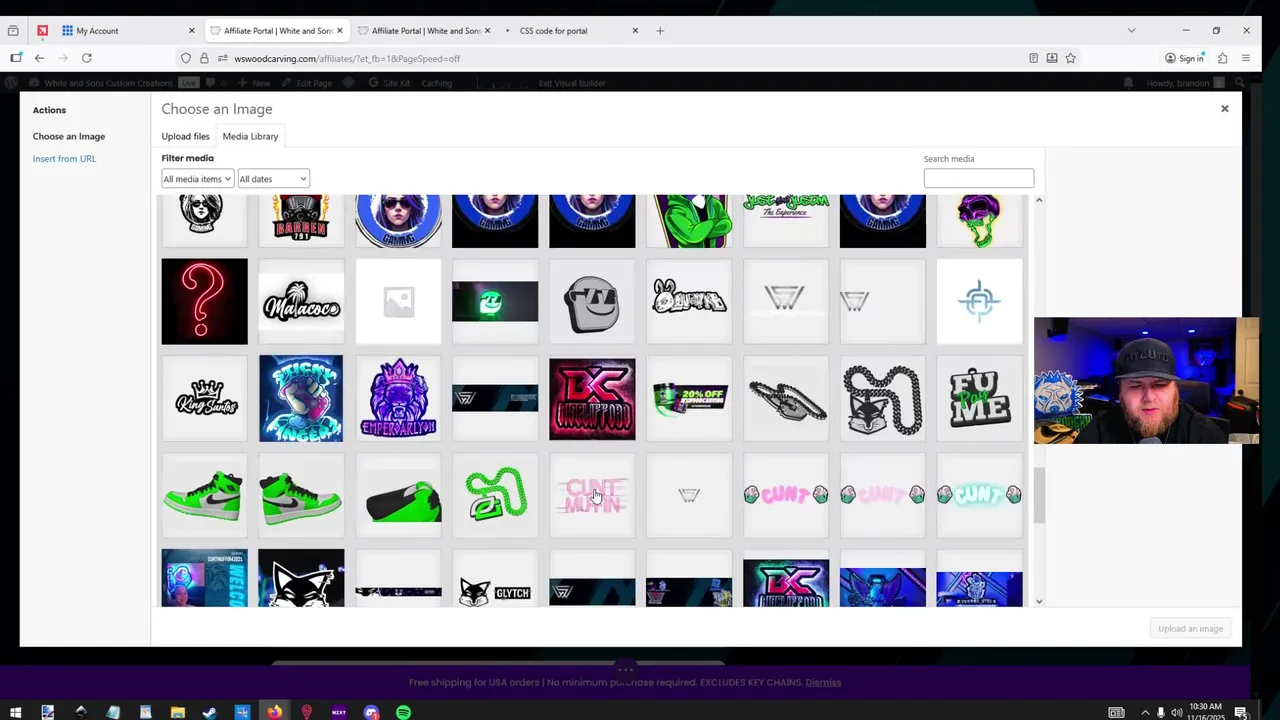1280x720 pixels.
Task: Open Firefox from the taskbar
Action: point(274,712)
